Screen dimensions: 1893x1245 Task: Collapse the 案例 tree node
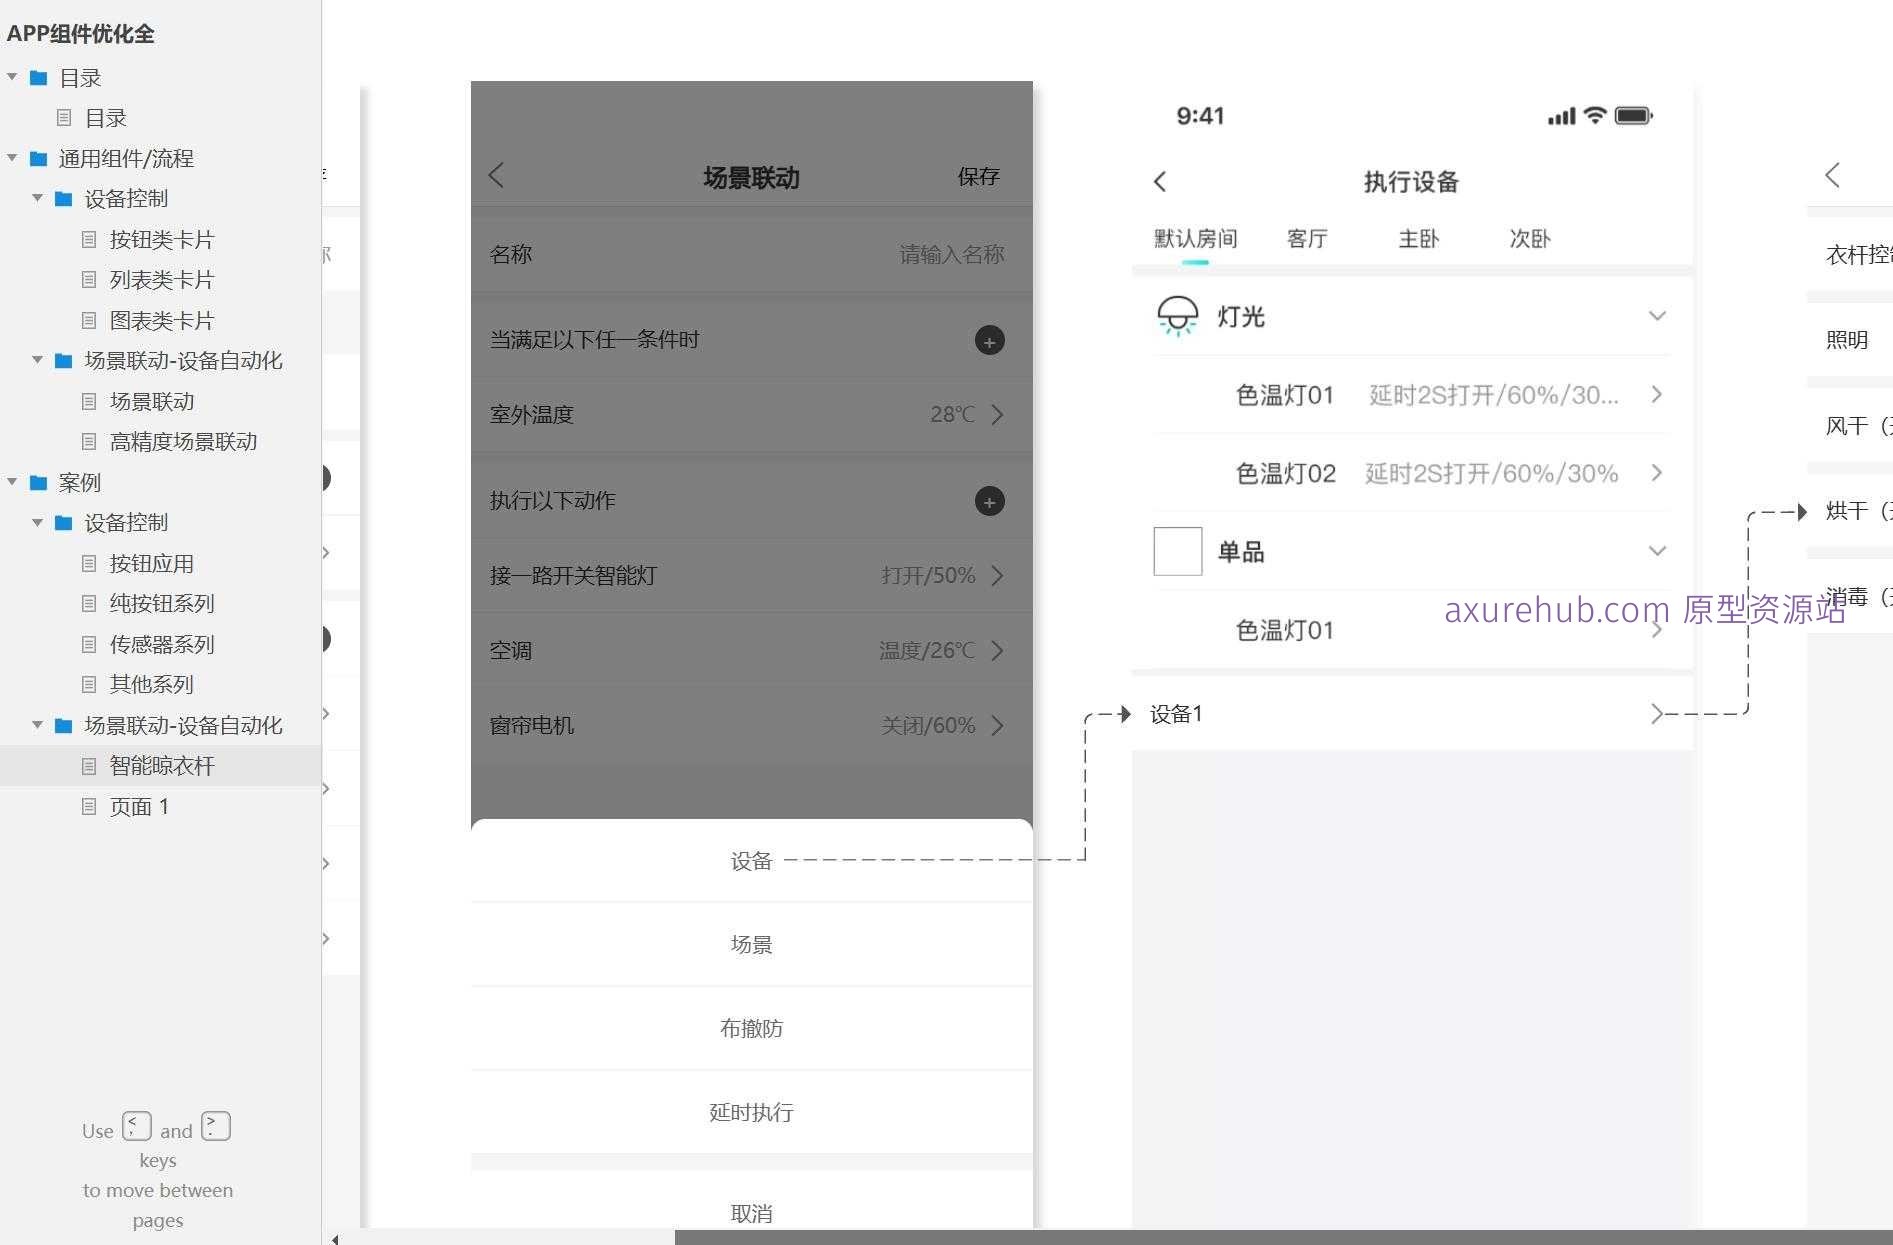point(11,482)
